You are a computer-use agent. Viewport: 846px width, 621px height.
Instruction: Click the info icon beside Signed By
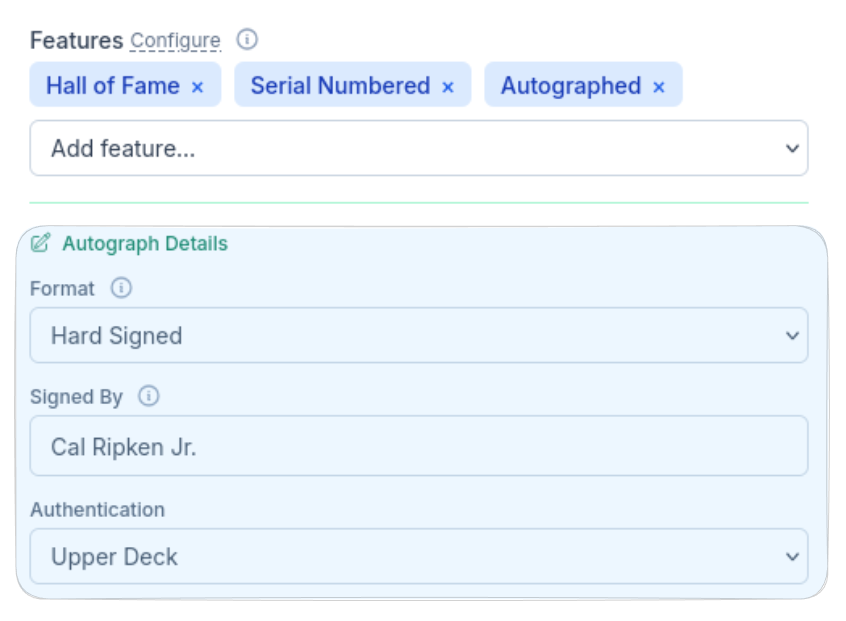click(x=148, y=397)
